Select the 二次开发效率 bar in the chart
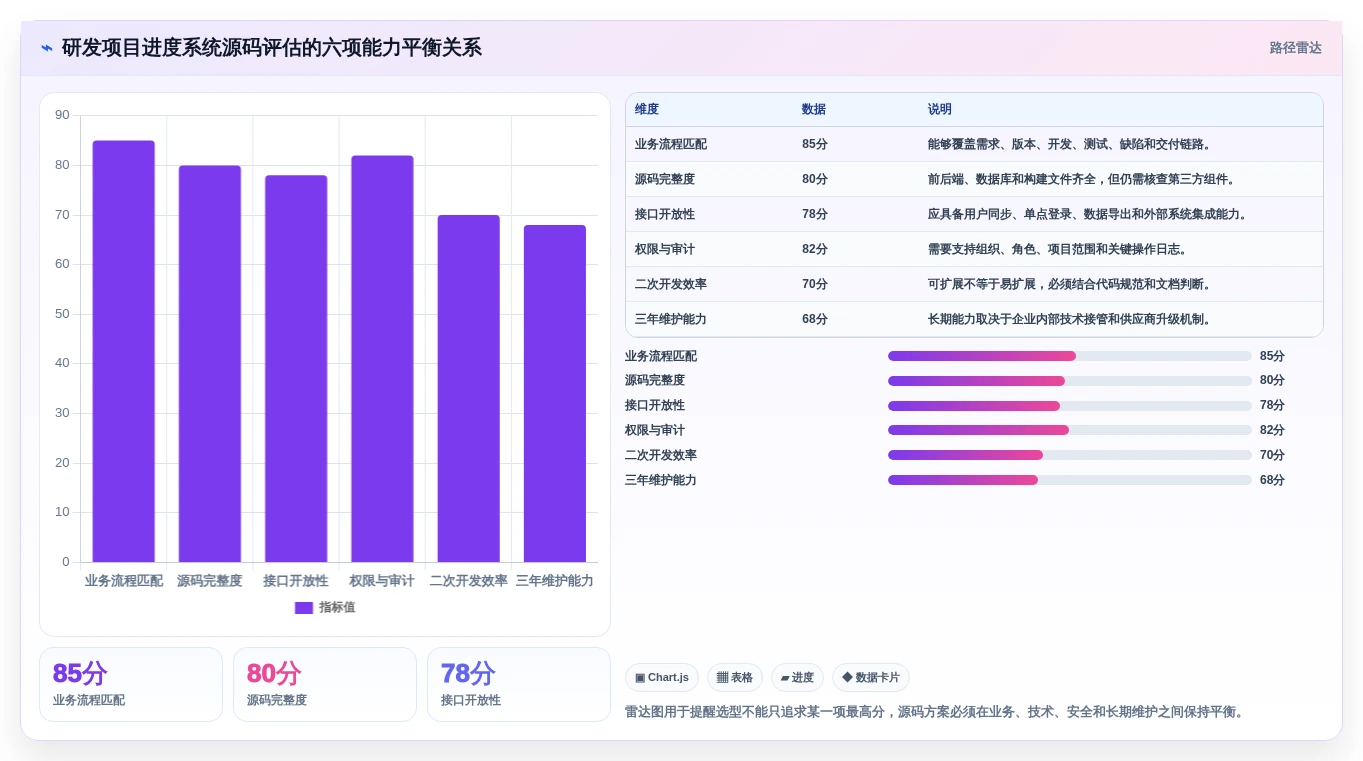 pyautogui.click(x=468, y=389)
